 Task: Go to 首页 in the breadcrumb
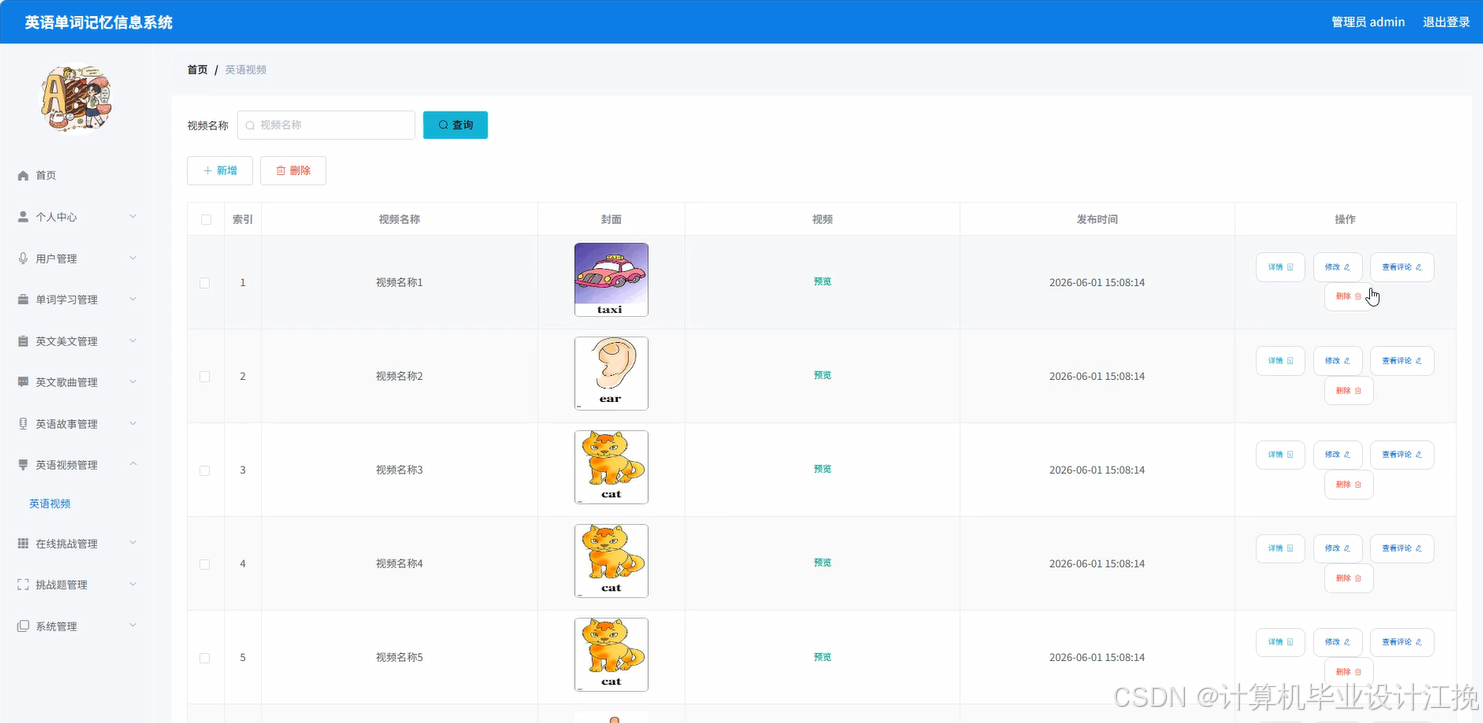197,70
